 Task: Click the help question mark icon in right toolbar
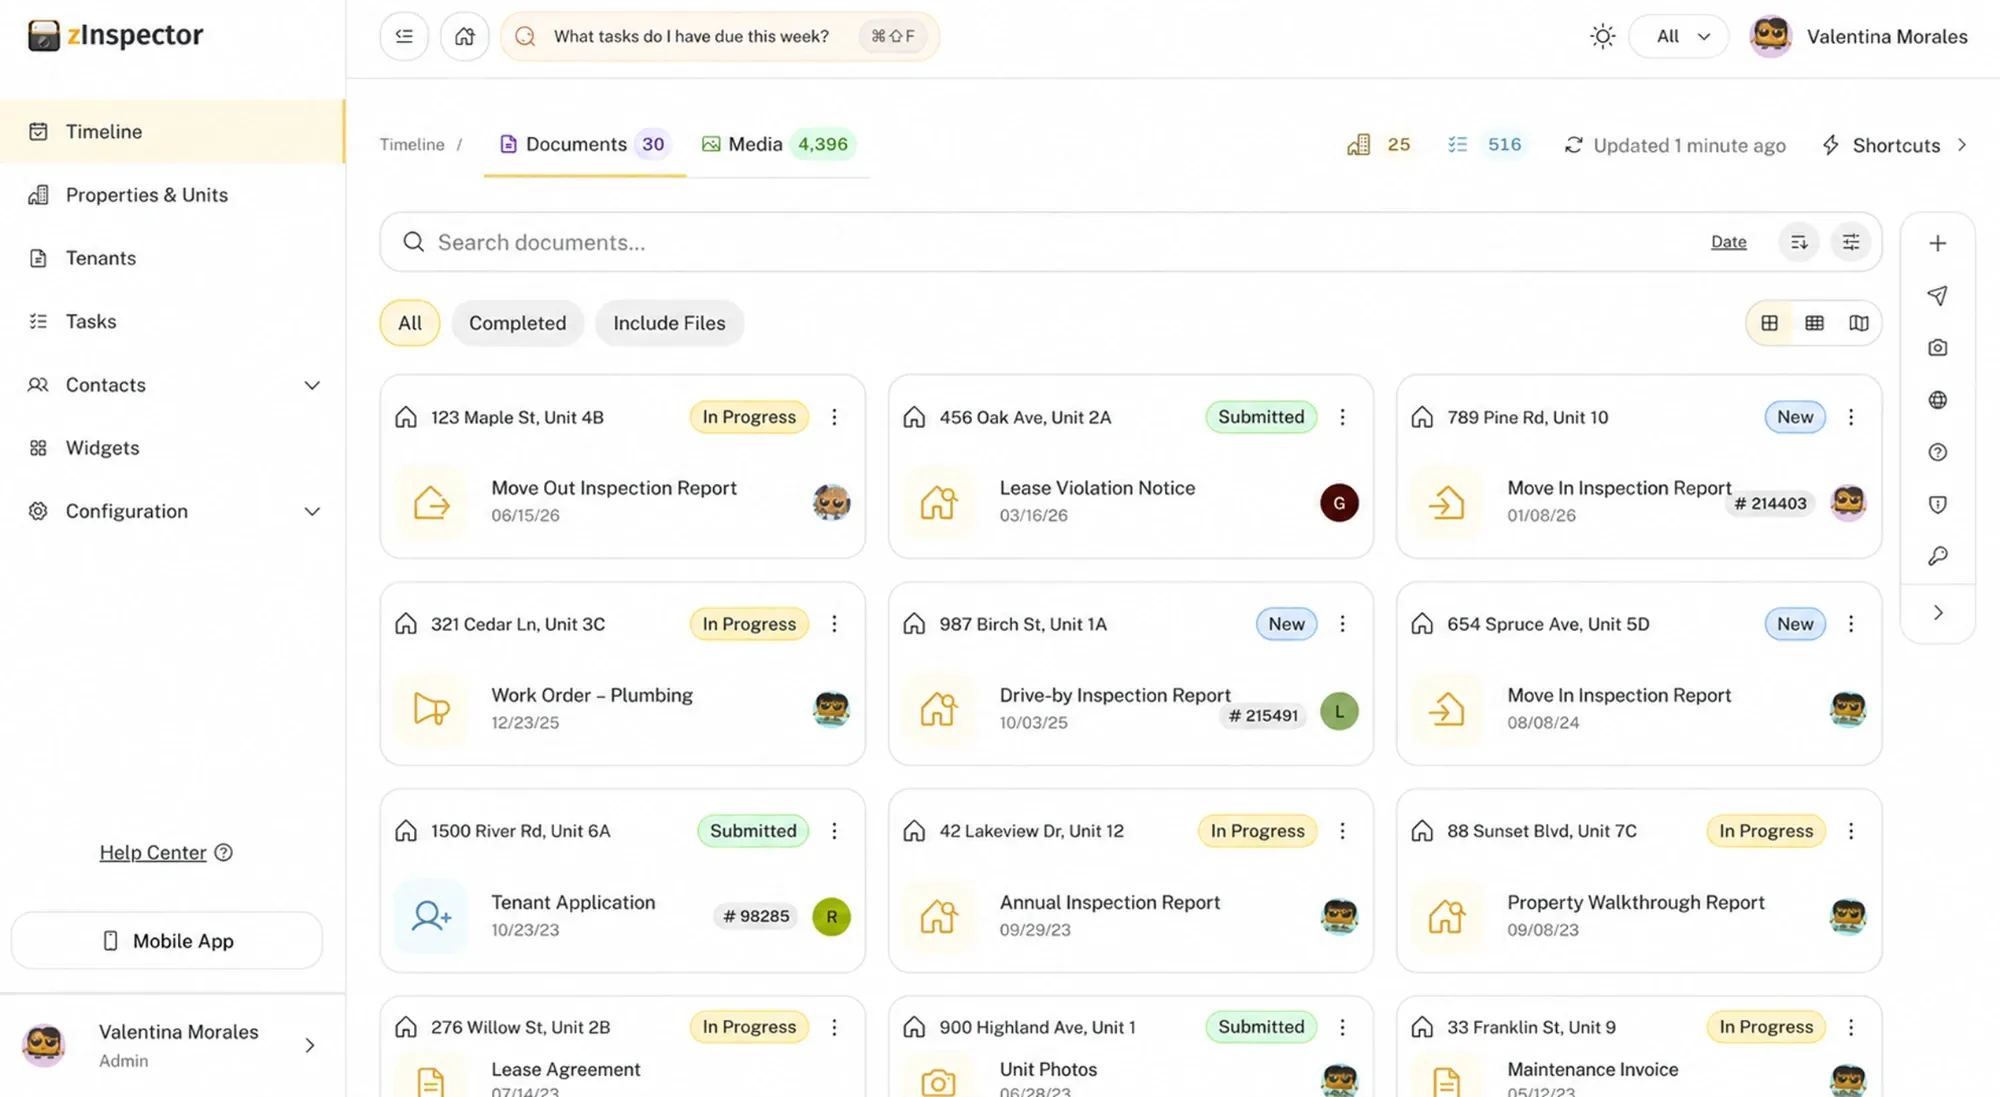coord(1937,452)
